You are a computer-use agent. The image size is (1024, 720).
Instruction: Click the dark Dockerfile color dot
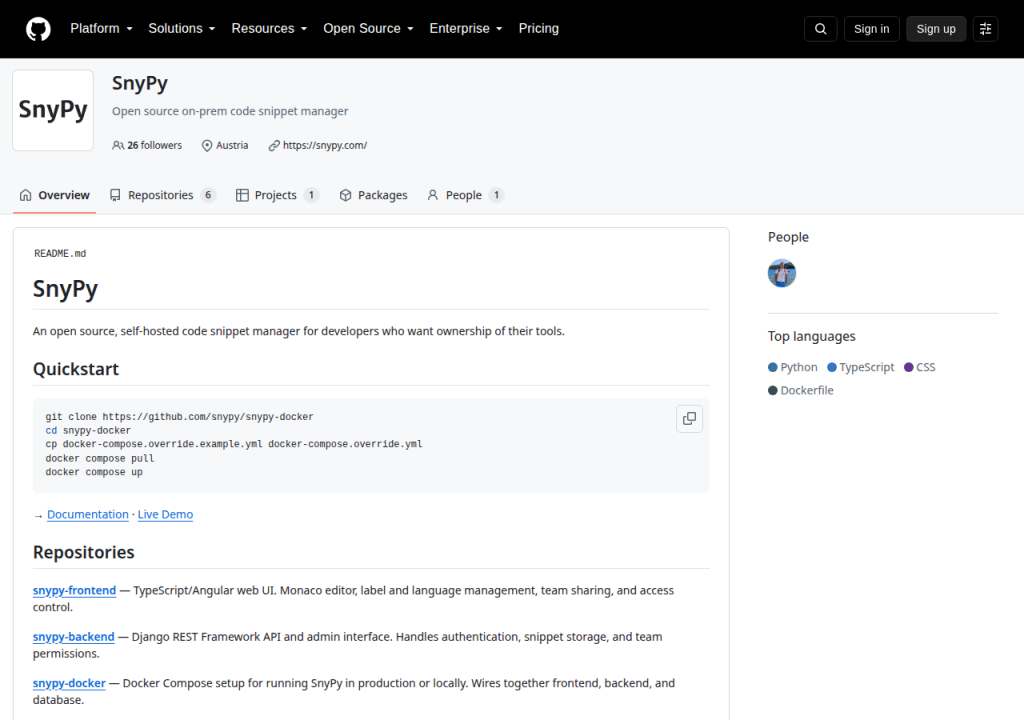(x=773, y=390)
